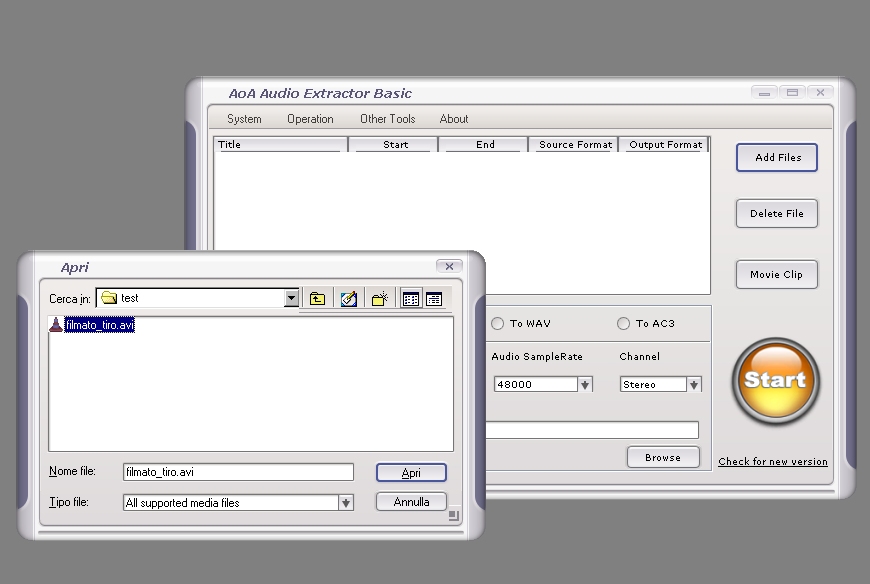The width and height of the screenshot is (870, 584).
Task: Click the Apri button to open file
Action: [x=411, y=473]
